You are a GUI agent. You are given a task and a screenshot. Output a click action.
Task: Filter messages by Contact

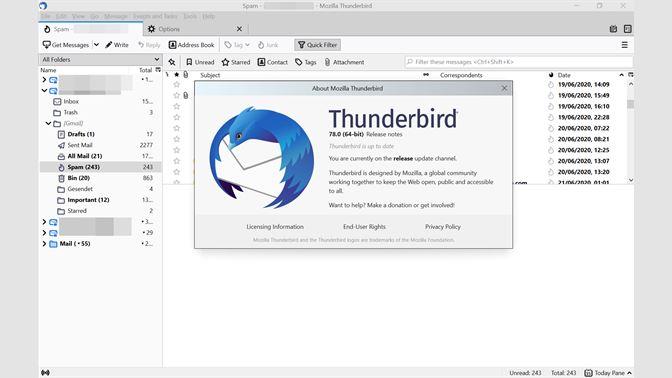273,62
